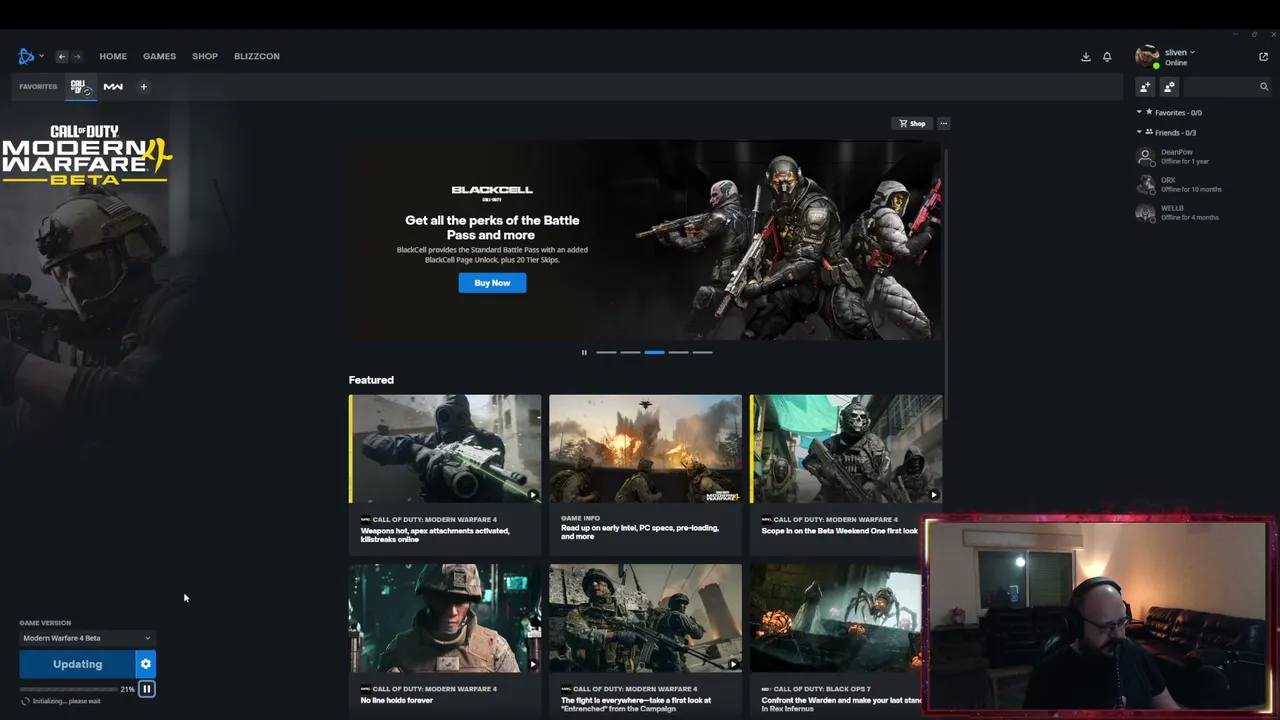Select friend WELLB

tap(1180, 213)
